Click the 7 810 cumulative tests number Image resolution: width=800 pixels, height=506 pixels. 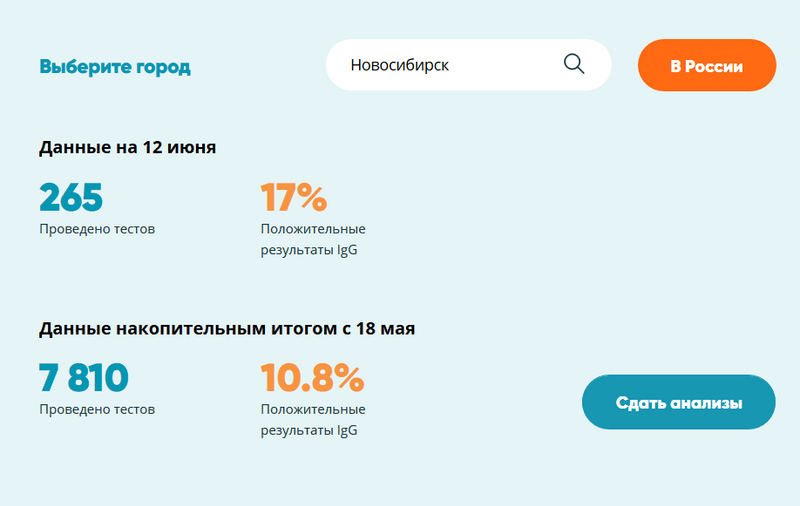(x=84, y=377)
